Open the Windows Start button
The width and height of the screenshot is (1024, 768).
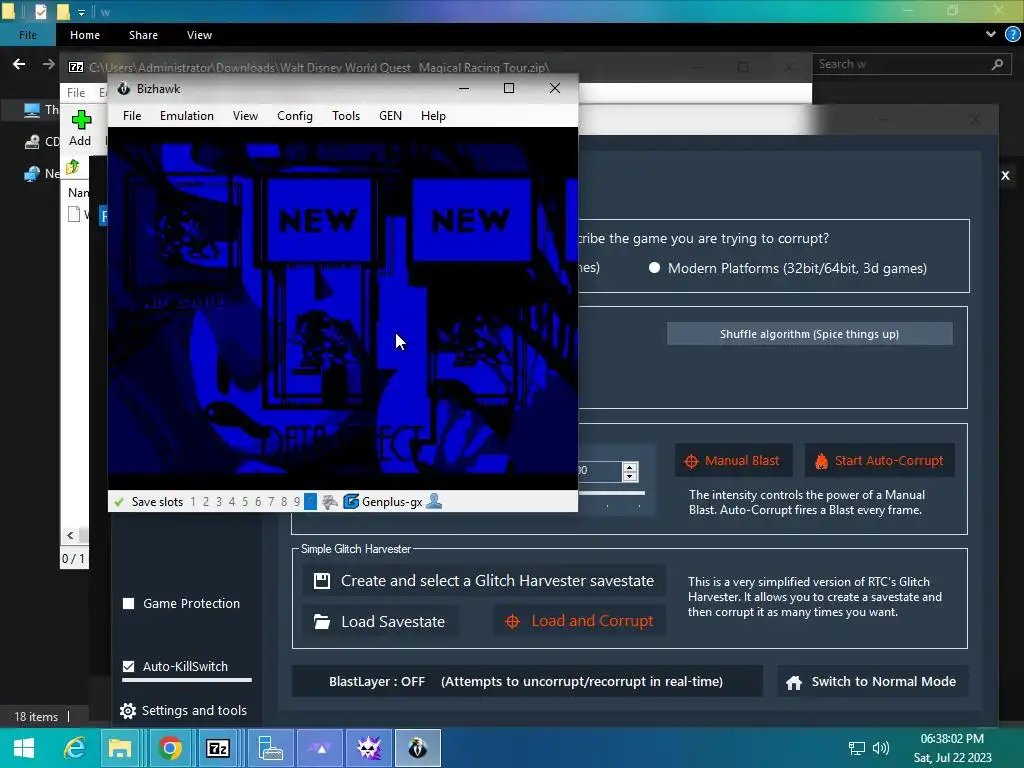pos(24,748)
